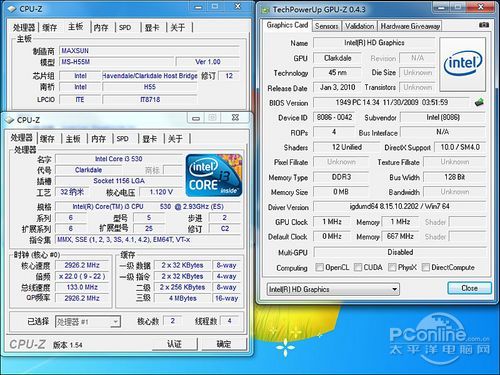Open the 关于 tab in back CPU-Z window
The image size is (500, 375).
(x=177, y=27)
